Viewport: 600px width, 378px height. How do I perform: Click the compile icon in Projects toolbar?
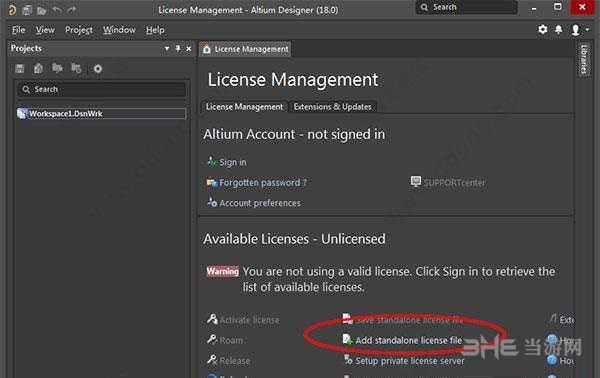tap(38, 68)
